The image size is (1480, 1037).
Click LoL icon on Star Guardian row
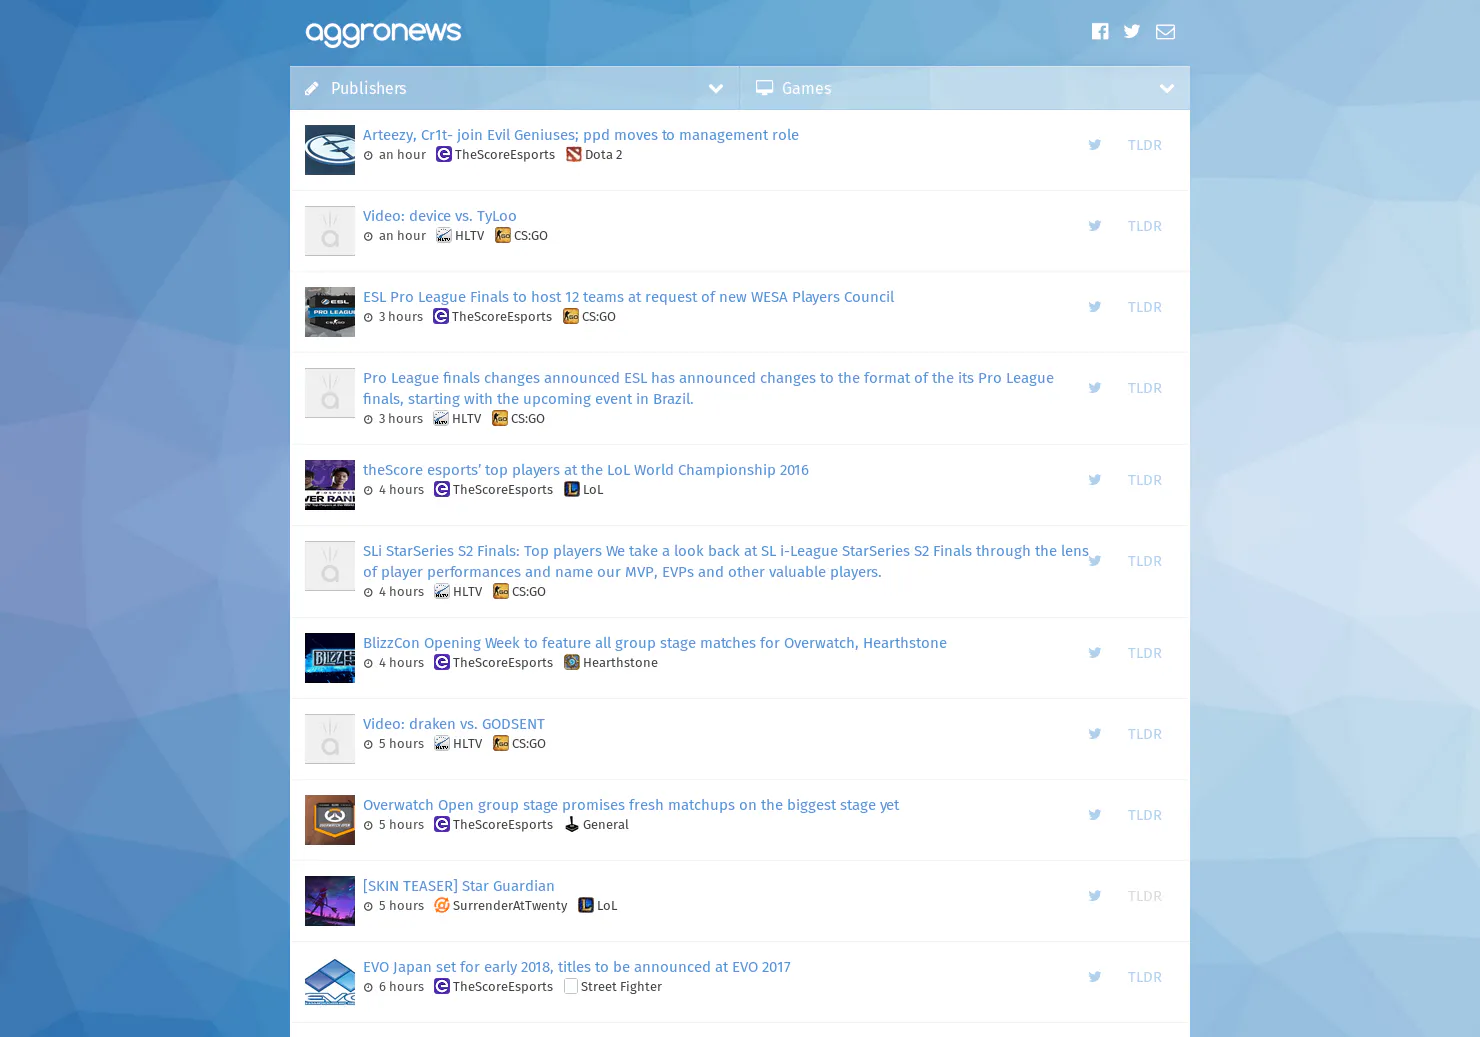pyautogui.click(x=586, y=906)
